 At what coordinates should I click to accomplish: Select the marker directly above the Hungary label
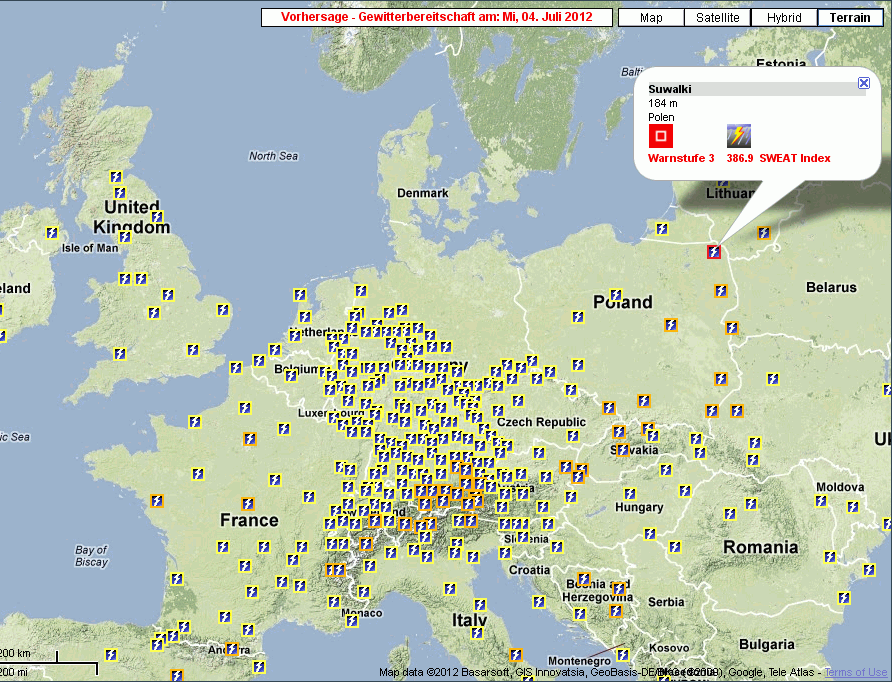pyautogui.click(x=630, y=494)
